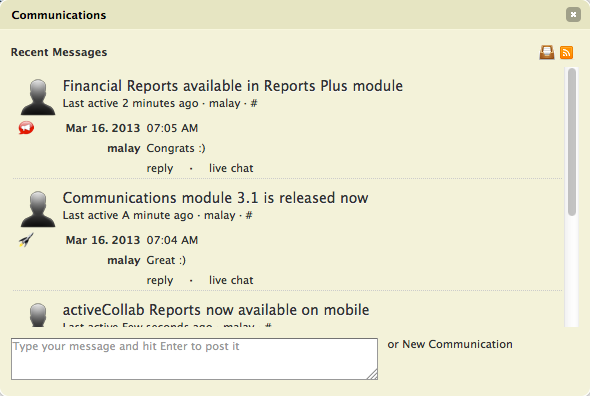The image size is (590, 396).
Task: Focus the message input text box
Action: 194,359
